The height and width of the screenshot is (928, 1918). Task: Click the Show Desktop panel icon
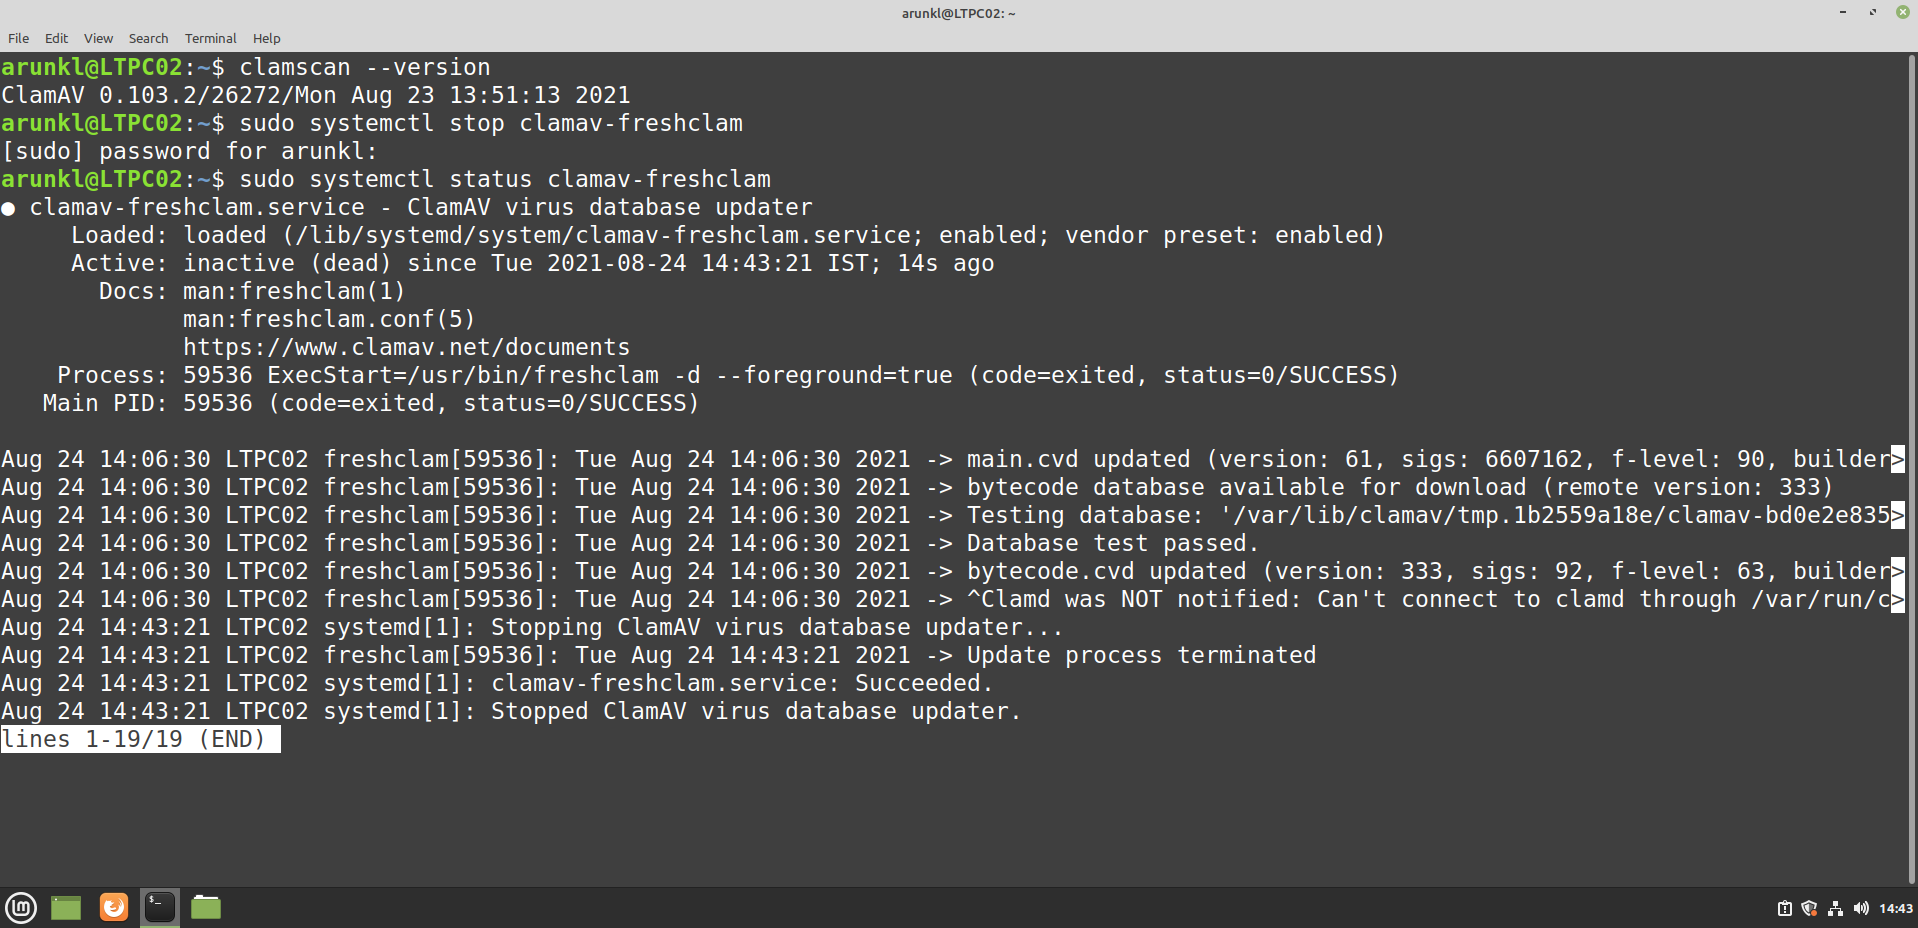pyautogui.click(x=66, y=907)
